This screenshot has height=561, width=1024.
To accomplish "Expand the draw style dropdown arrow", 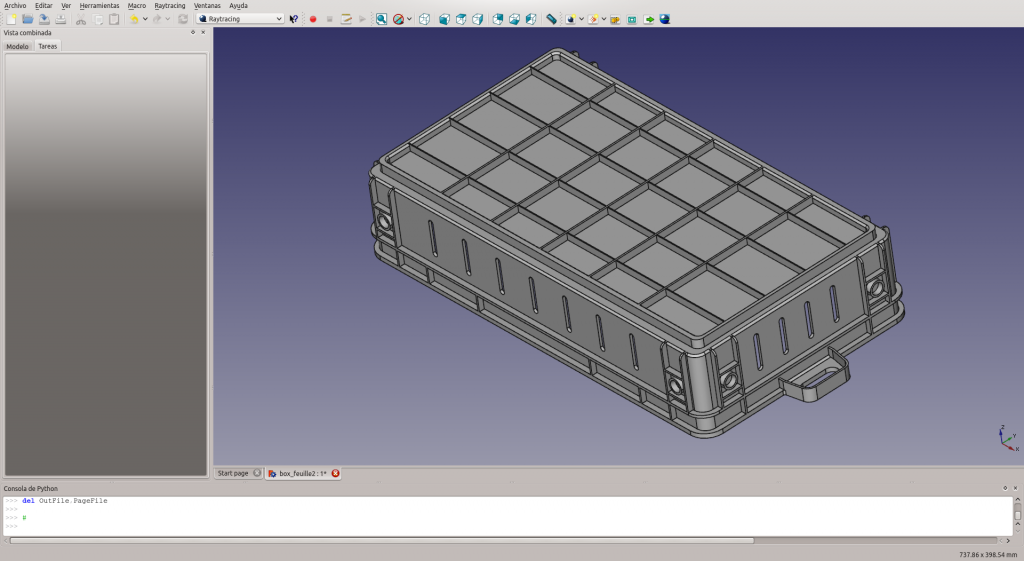I will 409,19.
